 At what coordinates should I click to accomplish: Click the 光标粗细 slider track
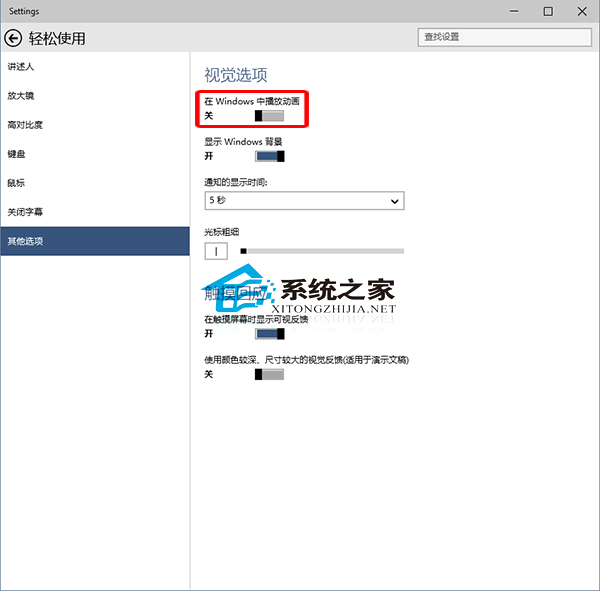pos(322,251)
